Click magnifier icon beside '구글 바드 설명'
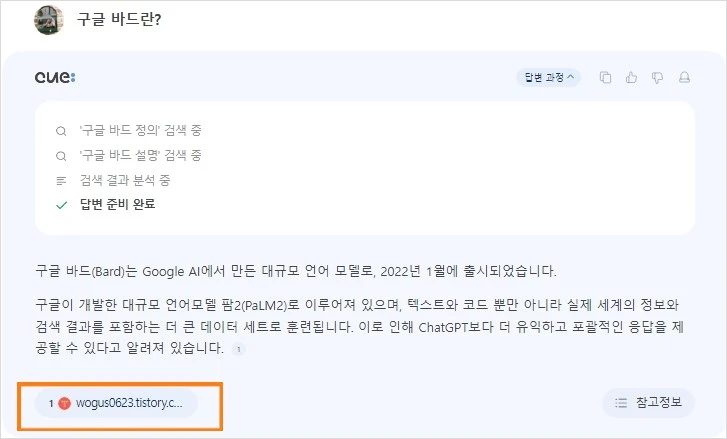This screenshot has width=727, height=439. [61, 156]
